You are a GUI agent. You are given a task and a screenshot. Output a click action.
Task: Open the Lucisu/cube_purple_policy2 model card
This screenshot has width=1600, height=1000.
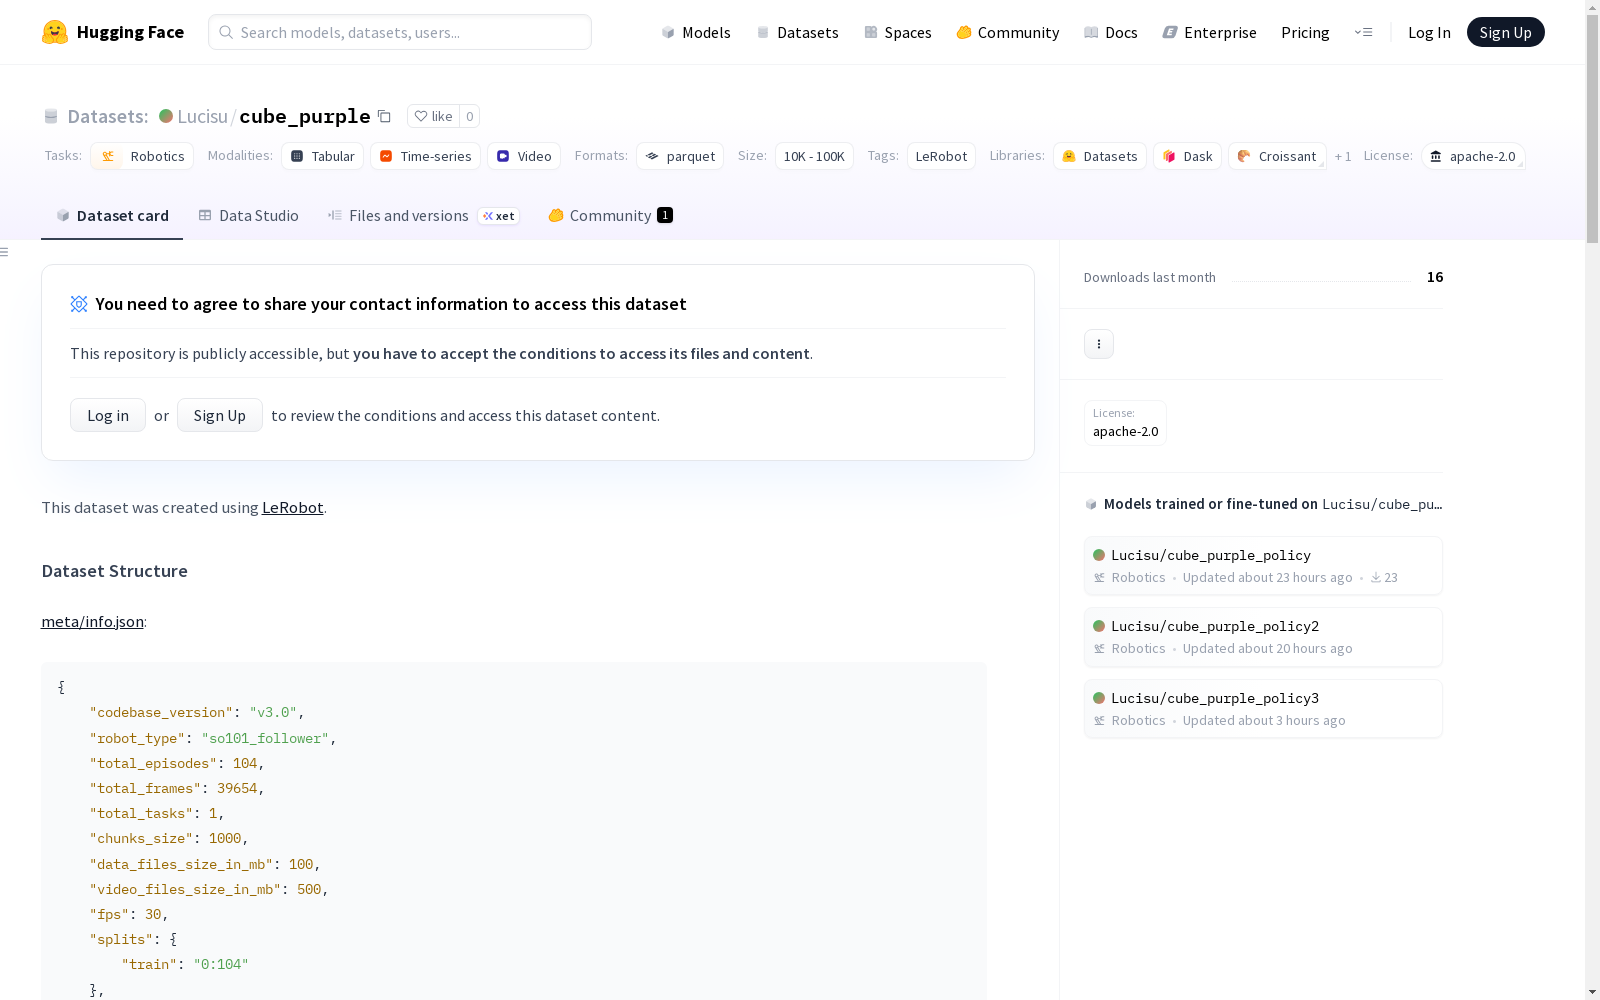1263,637
